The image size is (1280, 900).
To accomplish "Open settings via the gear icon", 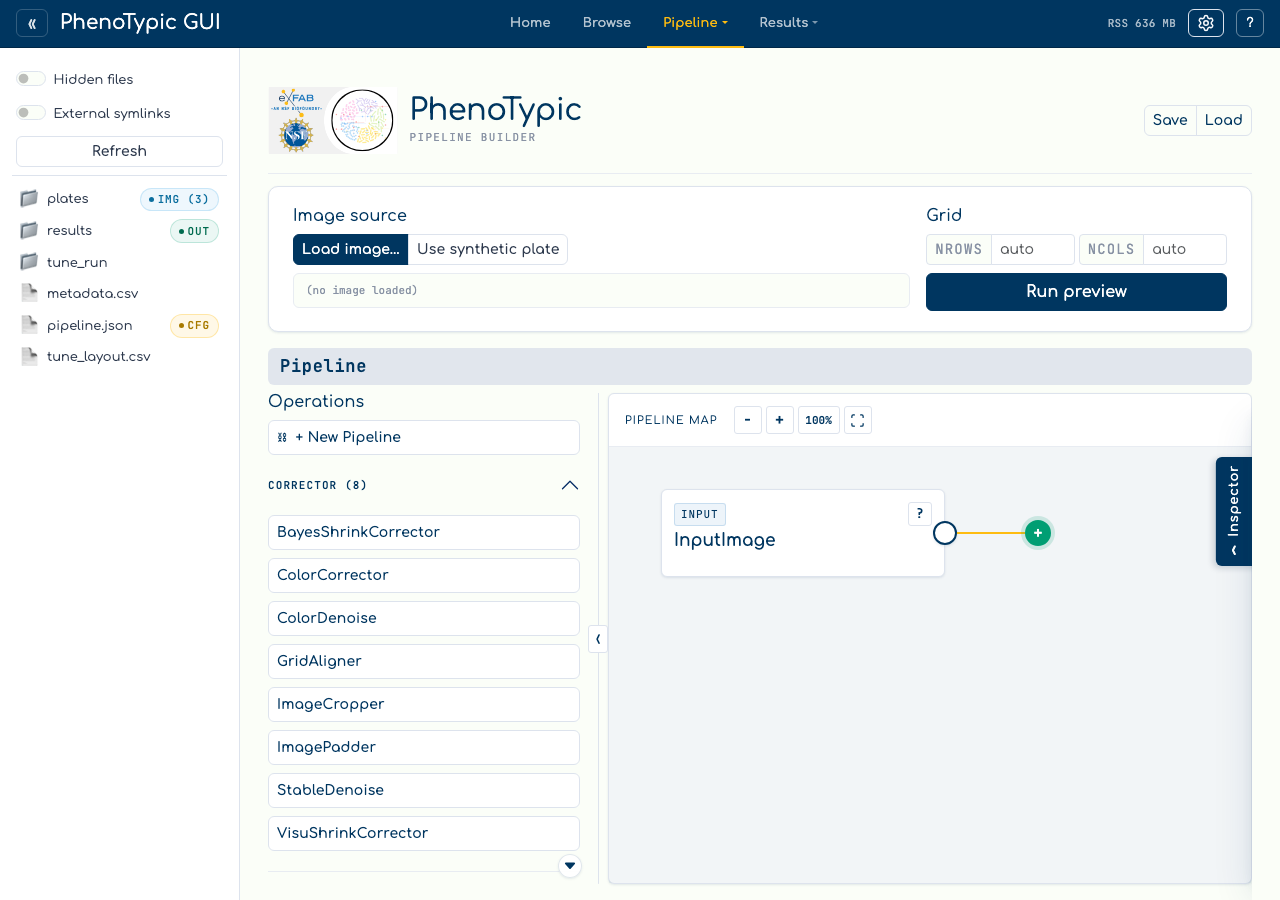I will pyautogui.click(x=1206, y=23).
